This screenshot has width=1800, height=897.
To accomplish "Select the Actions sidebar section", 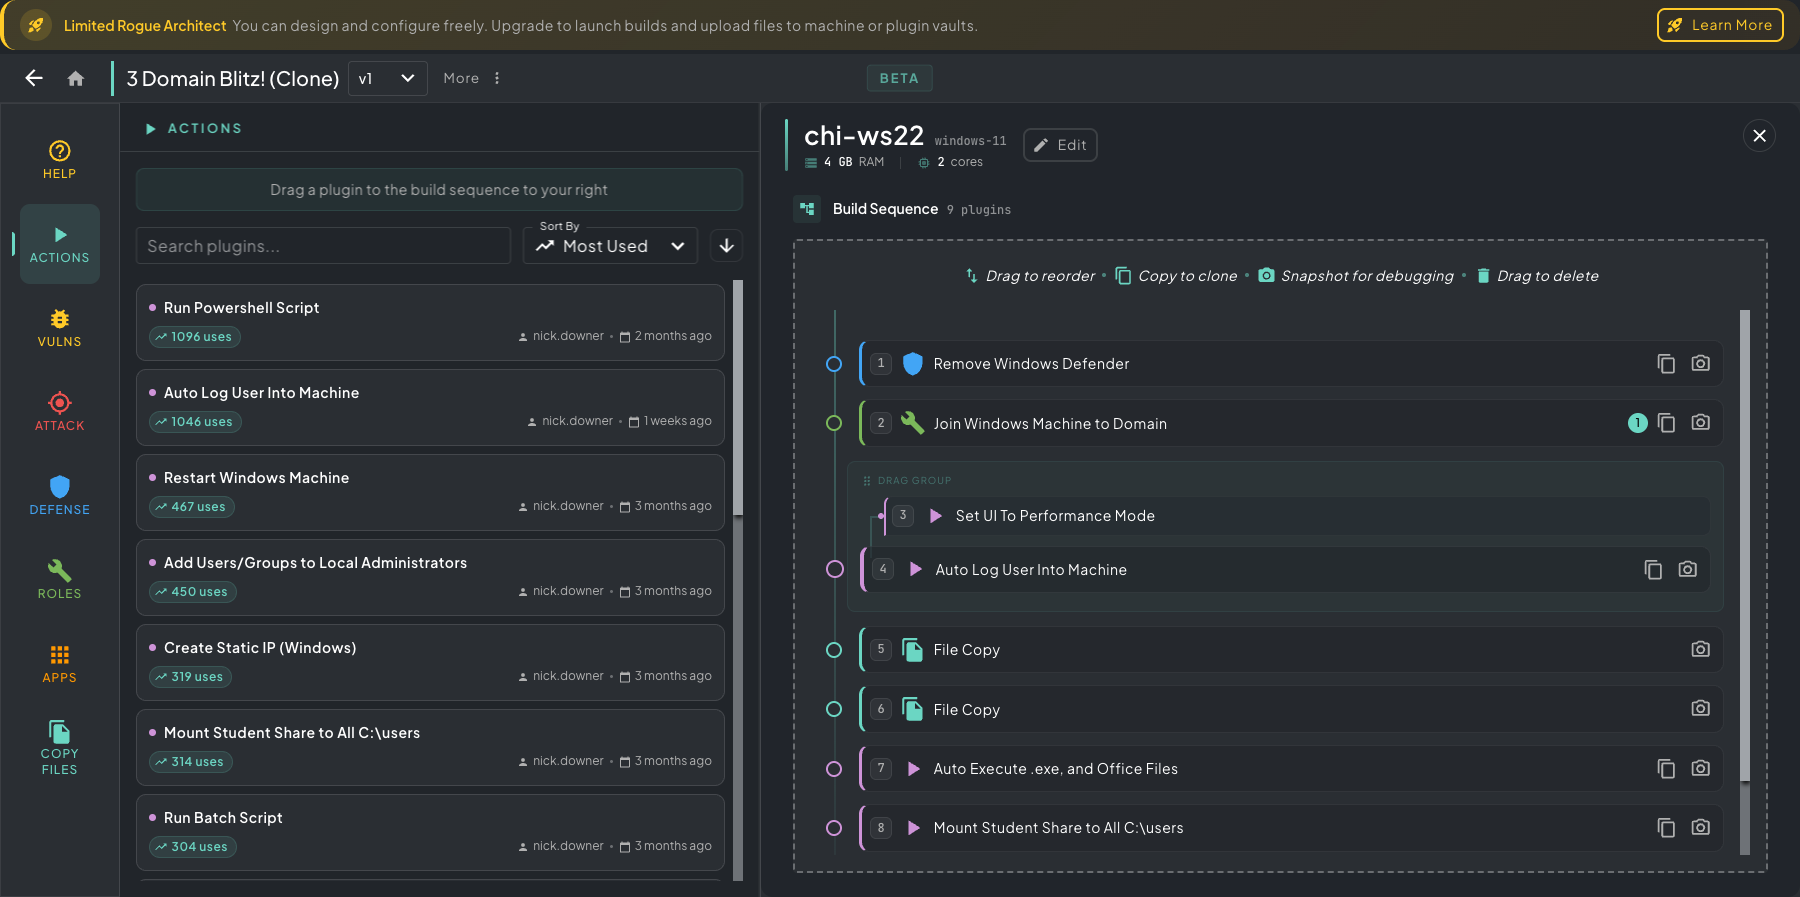I will click(60, 244).
